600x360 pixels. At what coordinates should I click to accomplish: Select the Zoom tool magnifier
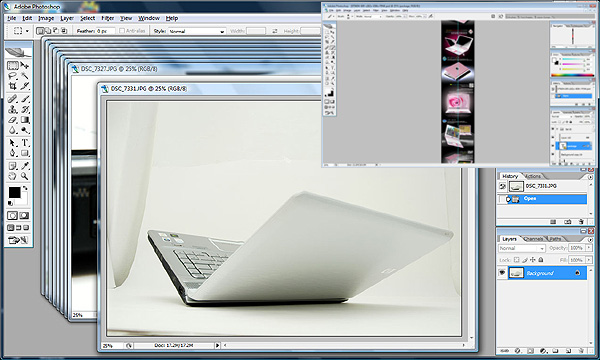click(24, 176)
